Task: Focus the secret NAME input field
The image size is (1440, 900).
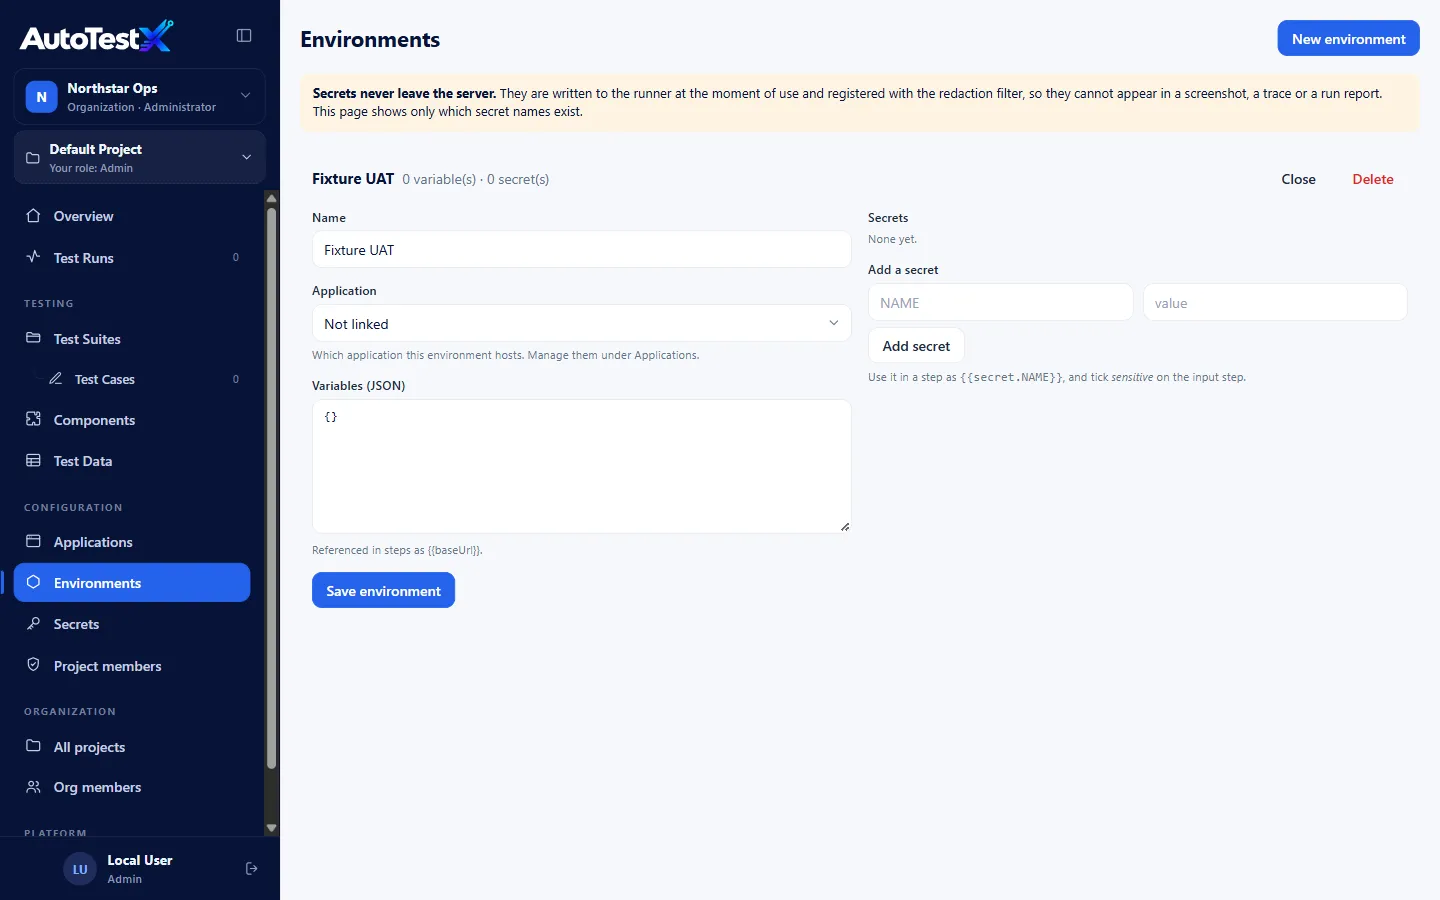Action: click(1000, 302)
